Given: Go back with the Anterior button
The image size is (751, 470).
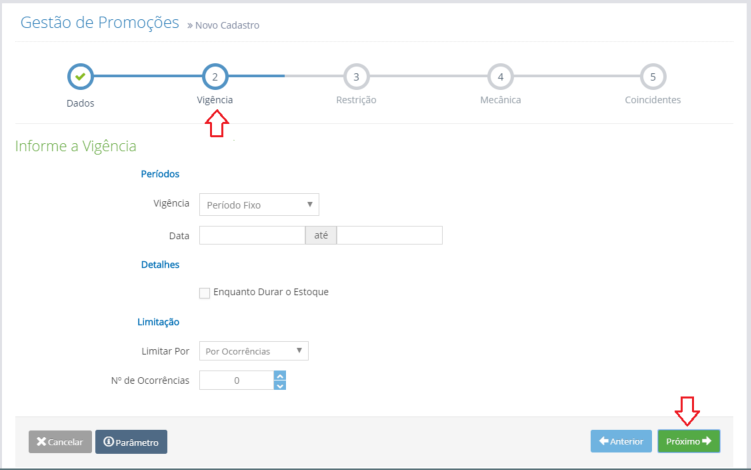Looking at the screenshot, I should [x=621, y=441].
